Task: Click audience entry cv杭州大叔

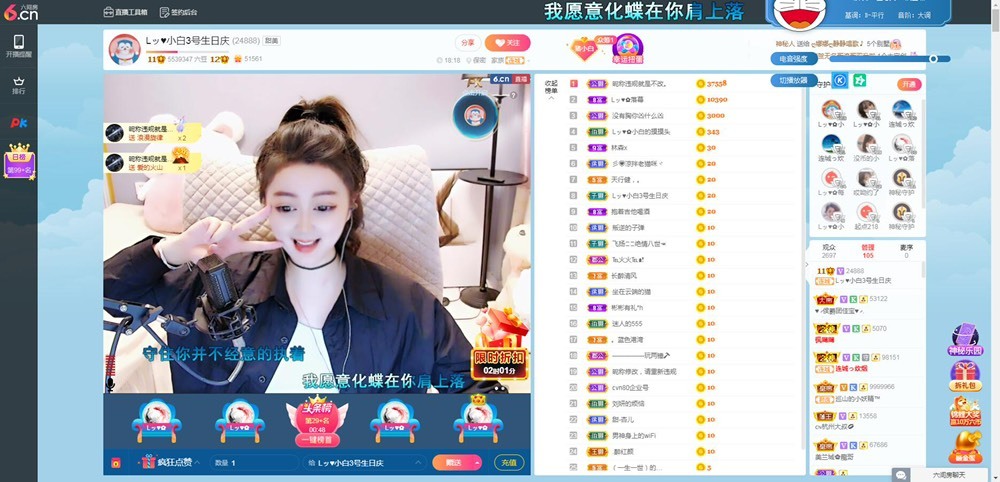Action: tap(832, 427)
